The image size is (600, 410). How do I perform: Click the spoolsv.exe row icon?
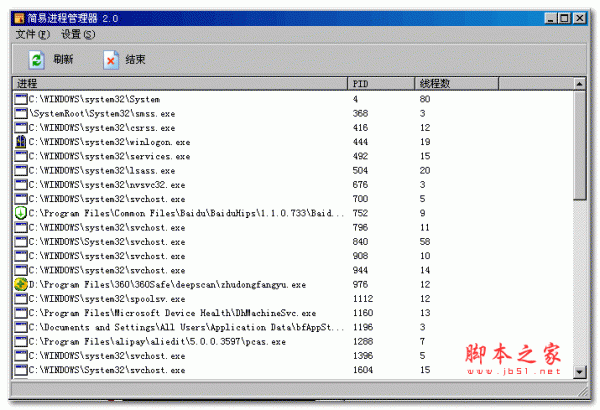[x=21, y=299]
